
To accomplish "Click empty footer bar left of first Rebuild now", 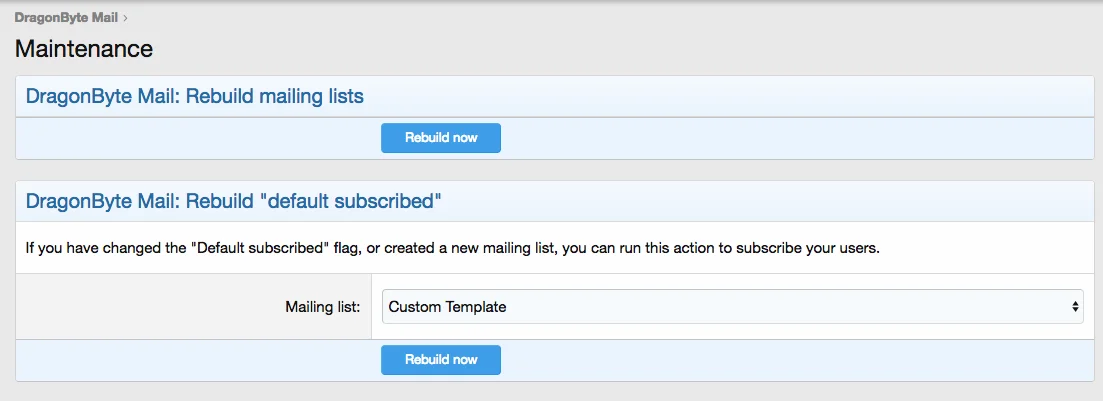I will pos(200,138).
